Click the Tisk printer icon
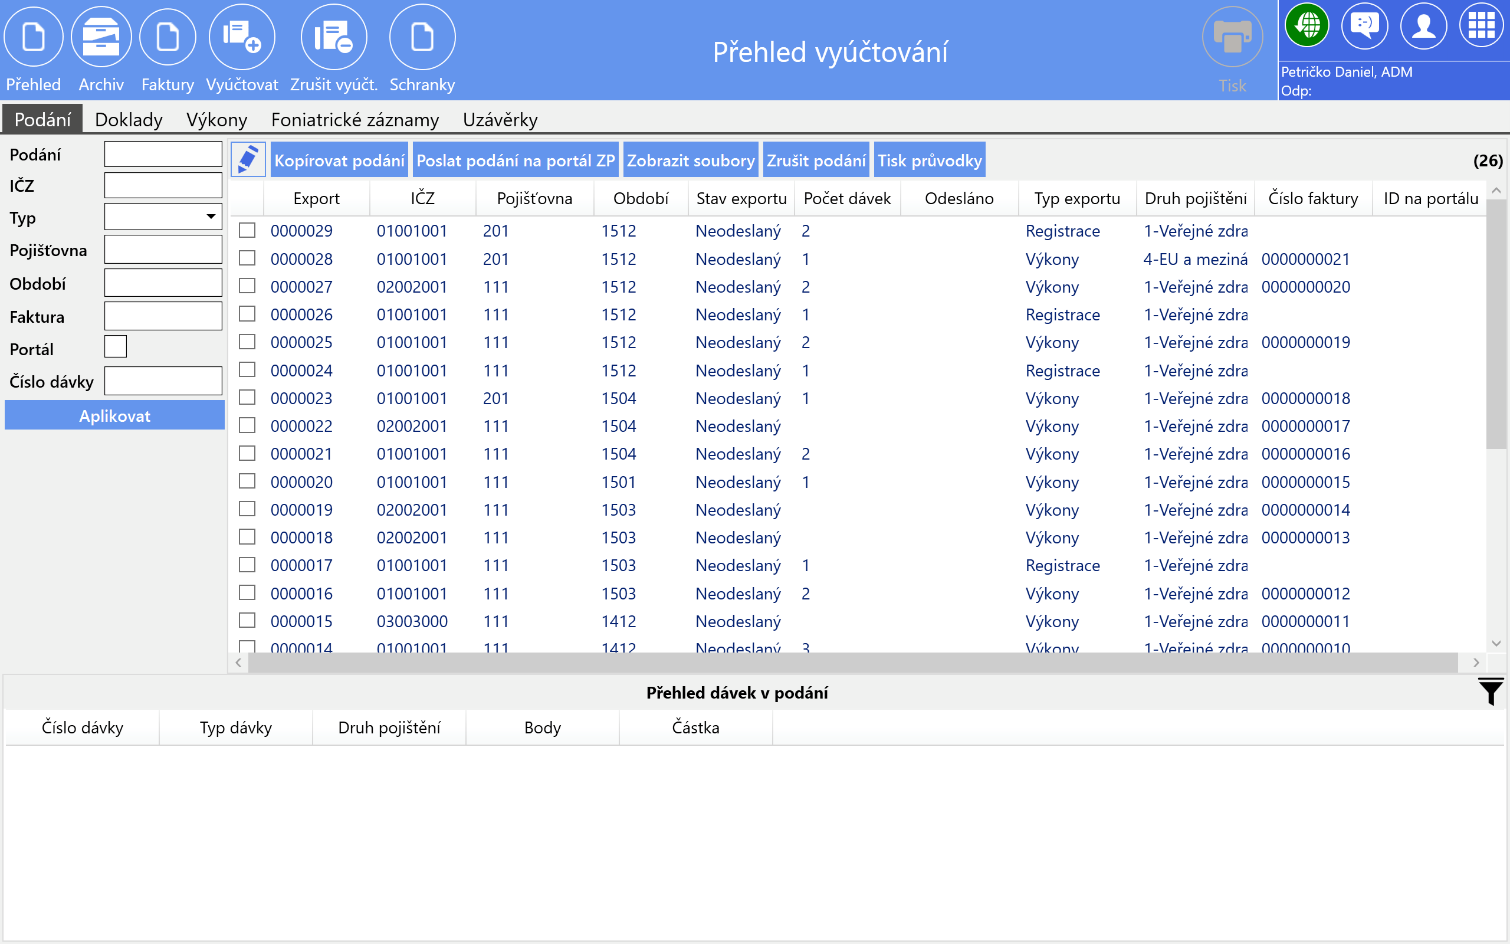The height and width of the screenshot is (944, 1510). click(1232, 38)
